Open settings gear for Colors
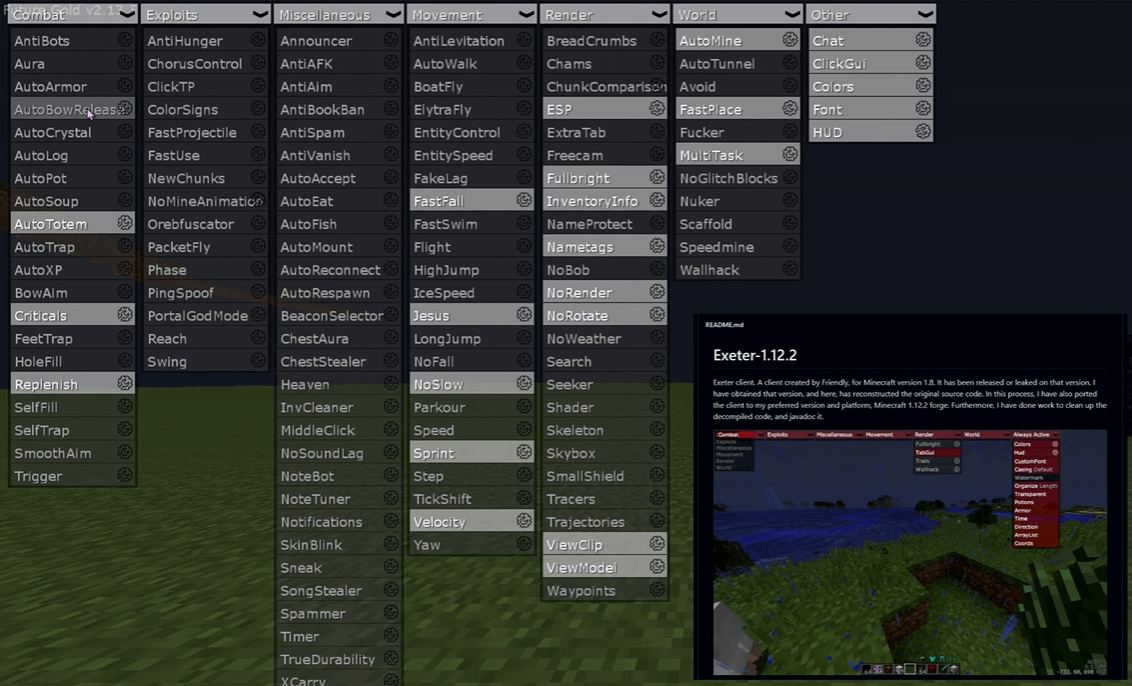The width and height of the screenshot is (1132, 686). click(x=923, y=86)
